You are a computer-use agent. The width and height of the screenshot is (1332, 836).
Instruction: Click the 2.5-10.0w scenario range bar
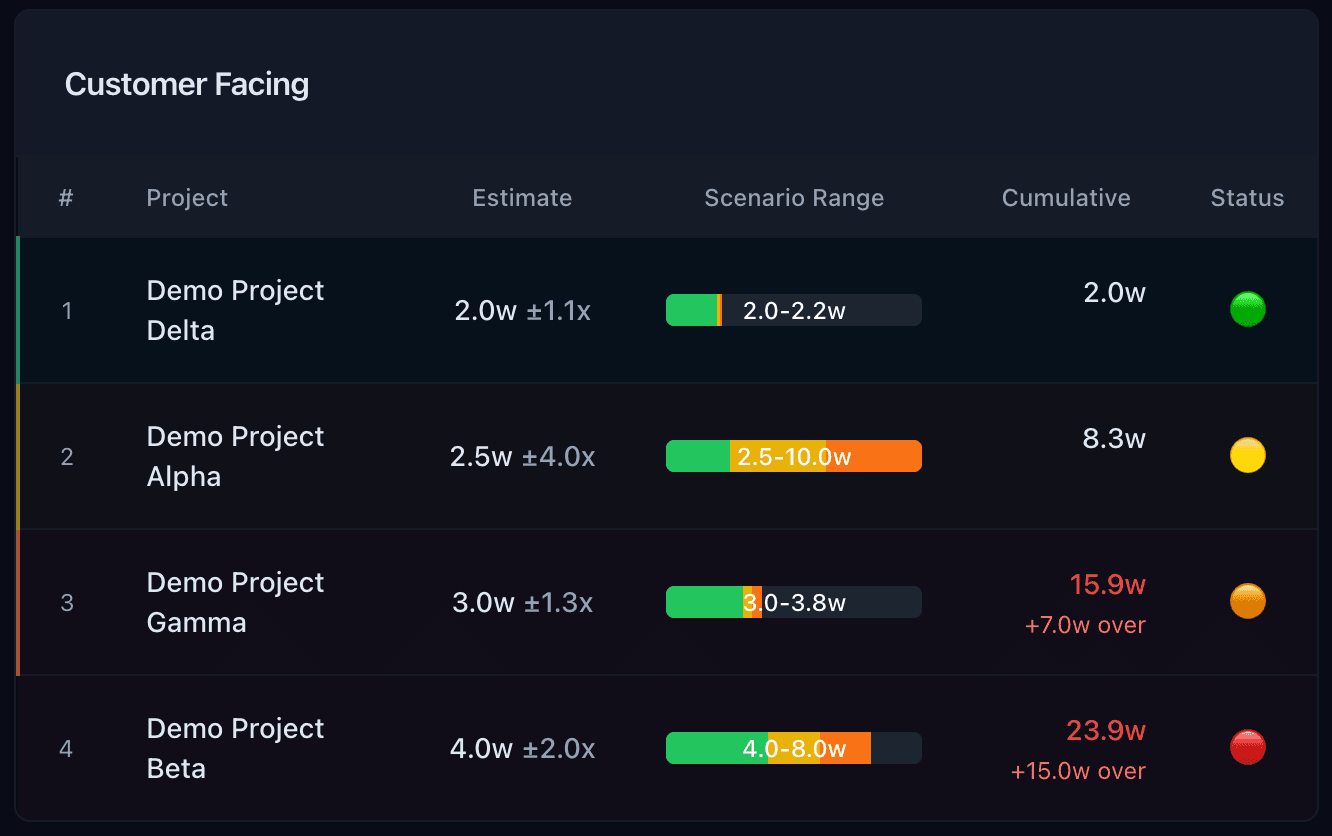click(x=793, y=455)
